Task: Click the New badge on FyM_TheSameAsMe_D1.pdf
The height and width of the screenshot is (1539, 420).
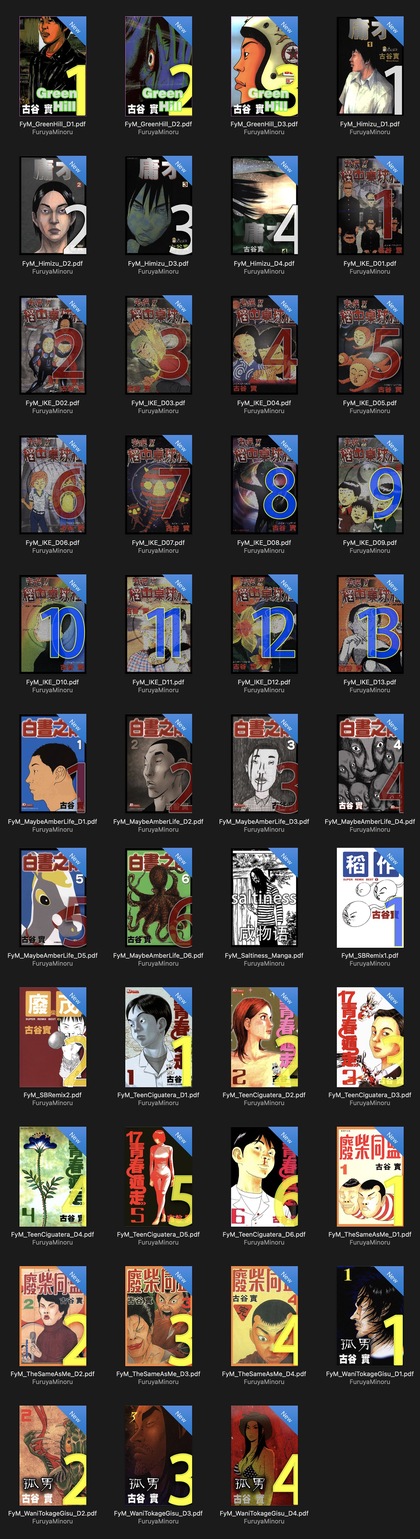Action: (x=392, y=1139)
